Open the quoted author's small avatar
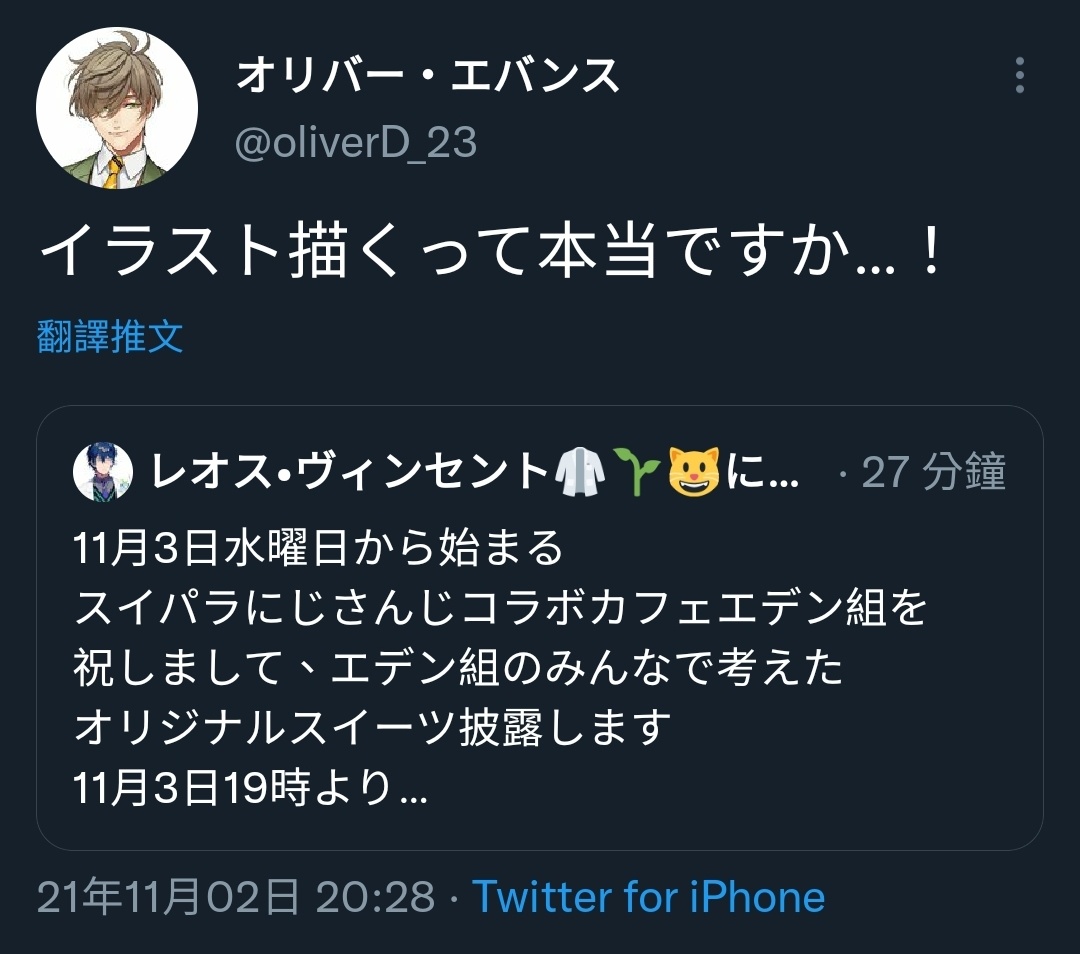The image size is (1080, 954). (103, 472)
